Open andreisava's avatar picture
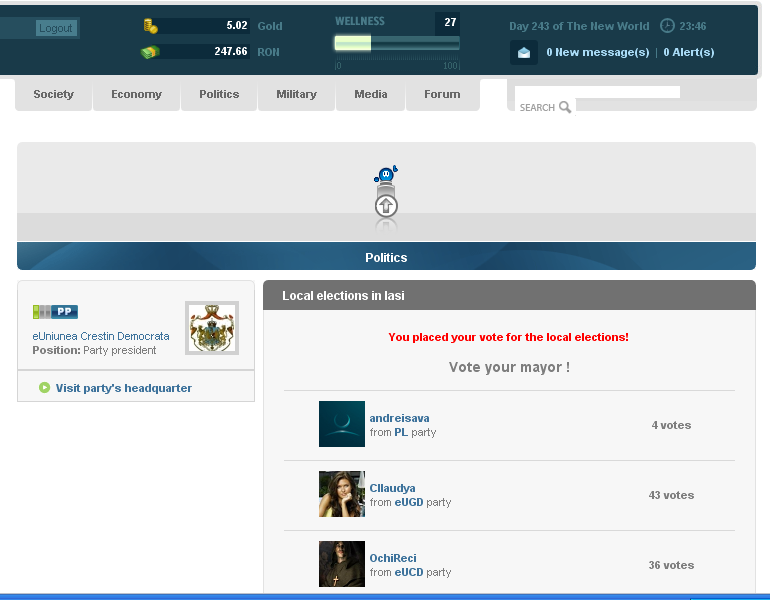 [342, 424]
